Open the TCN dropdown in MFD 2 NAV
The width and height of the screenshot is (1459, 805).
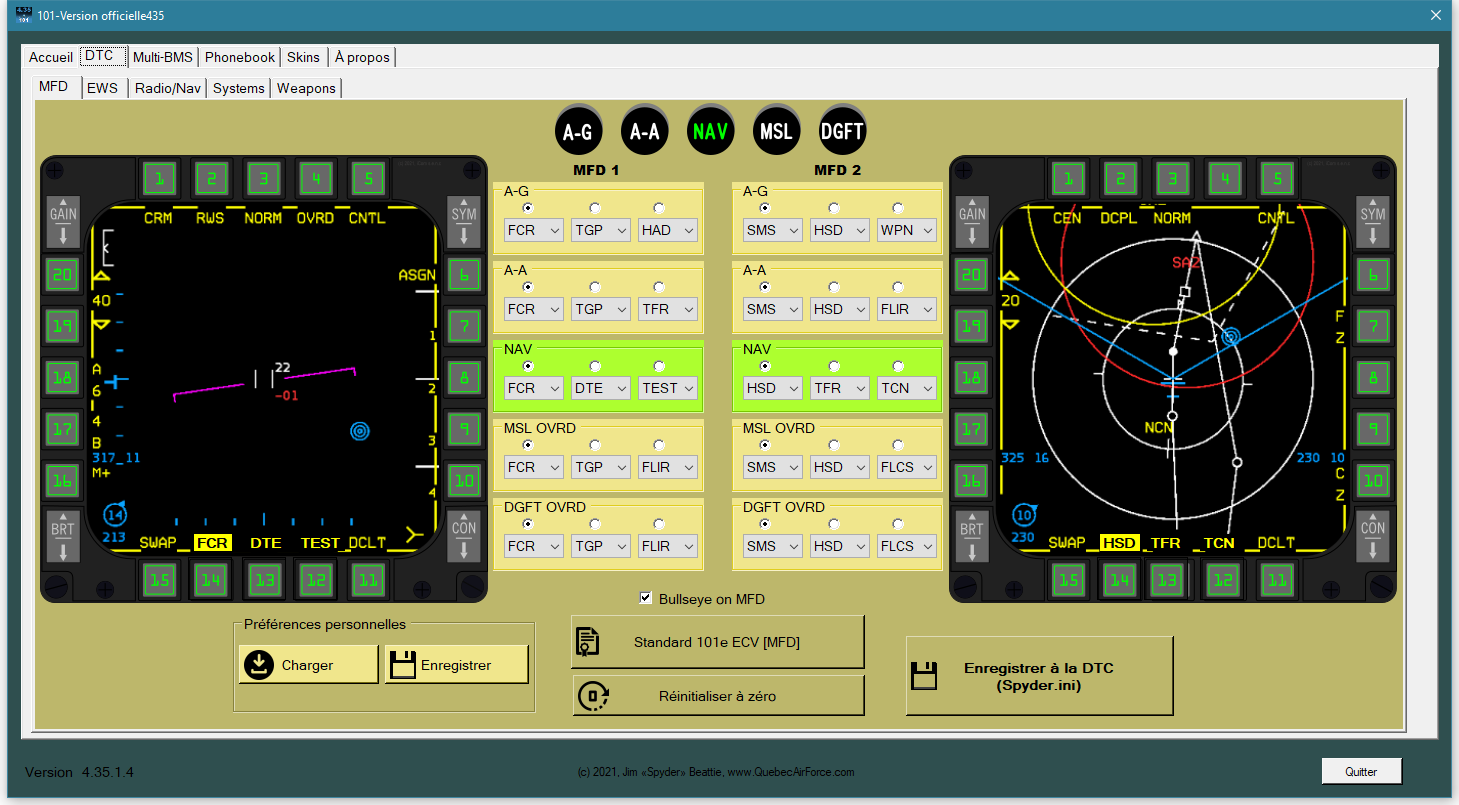point(907,388)
